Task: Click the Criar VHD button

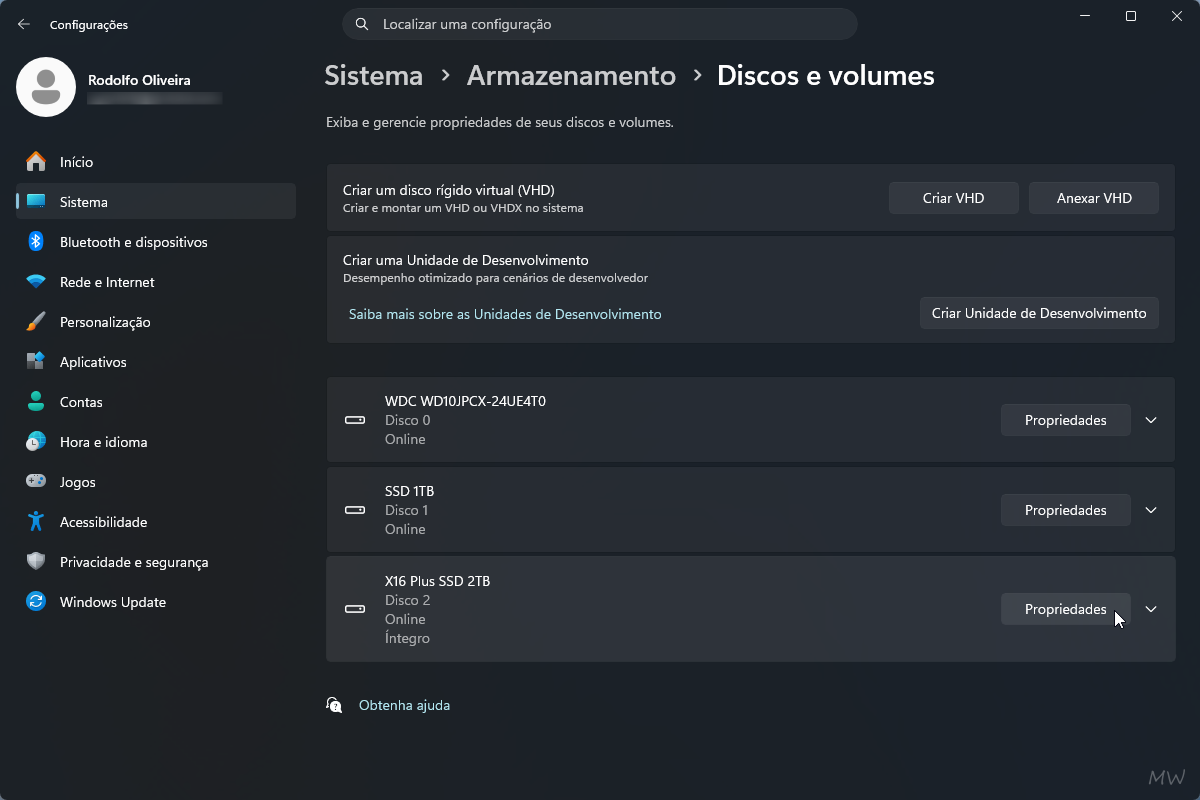Action: pos(954,198)
